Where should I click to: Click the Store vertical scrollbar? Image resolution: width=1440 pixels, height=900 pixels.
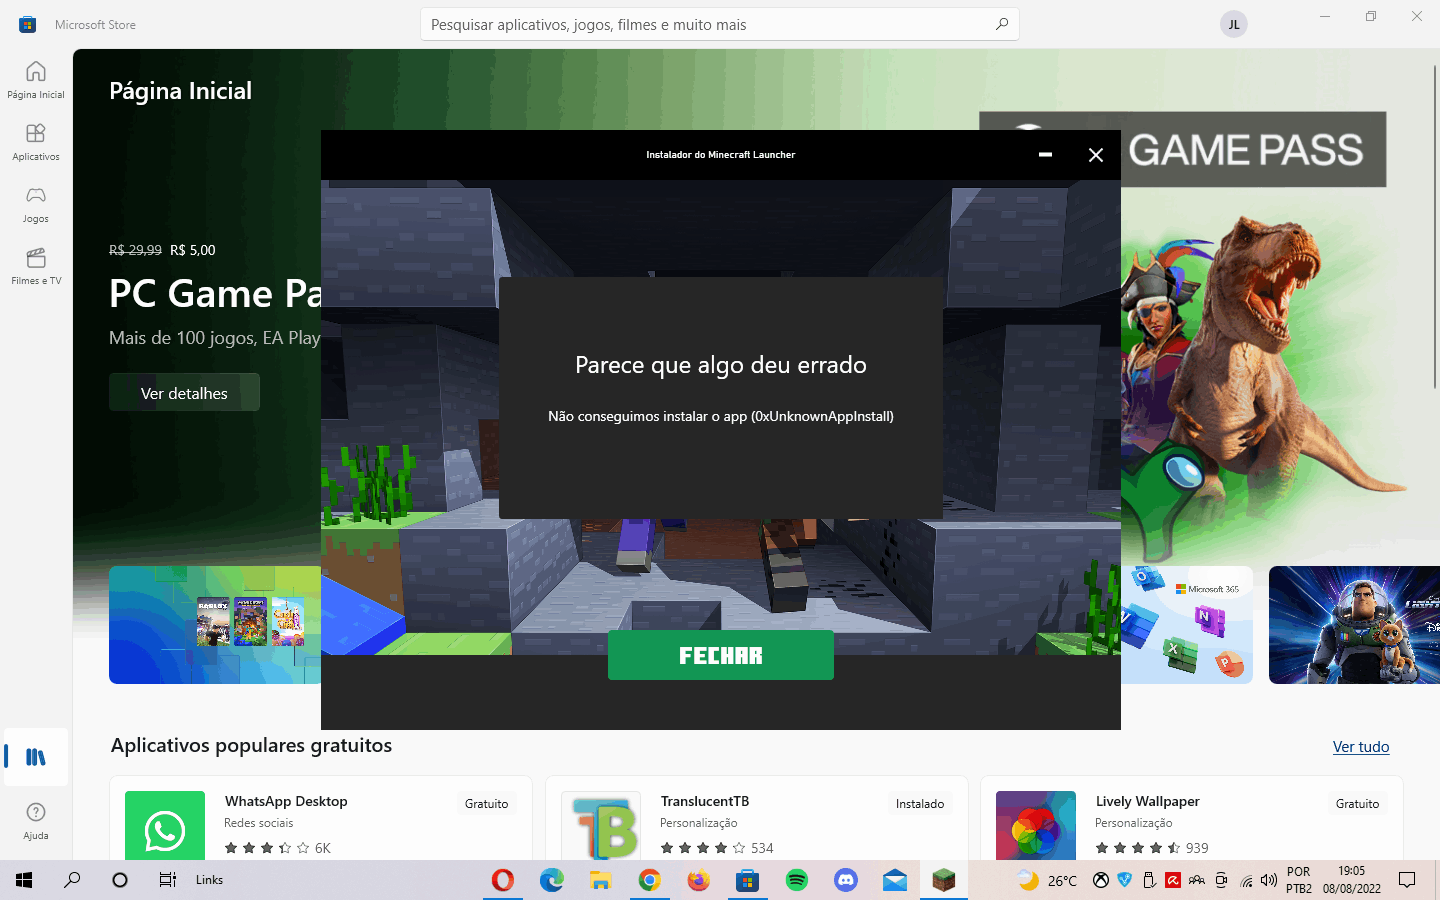1435,225
